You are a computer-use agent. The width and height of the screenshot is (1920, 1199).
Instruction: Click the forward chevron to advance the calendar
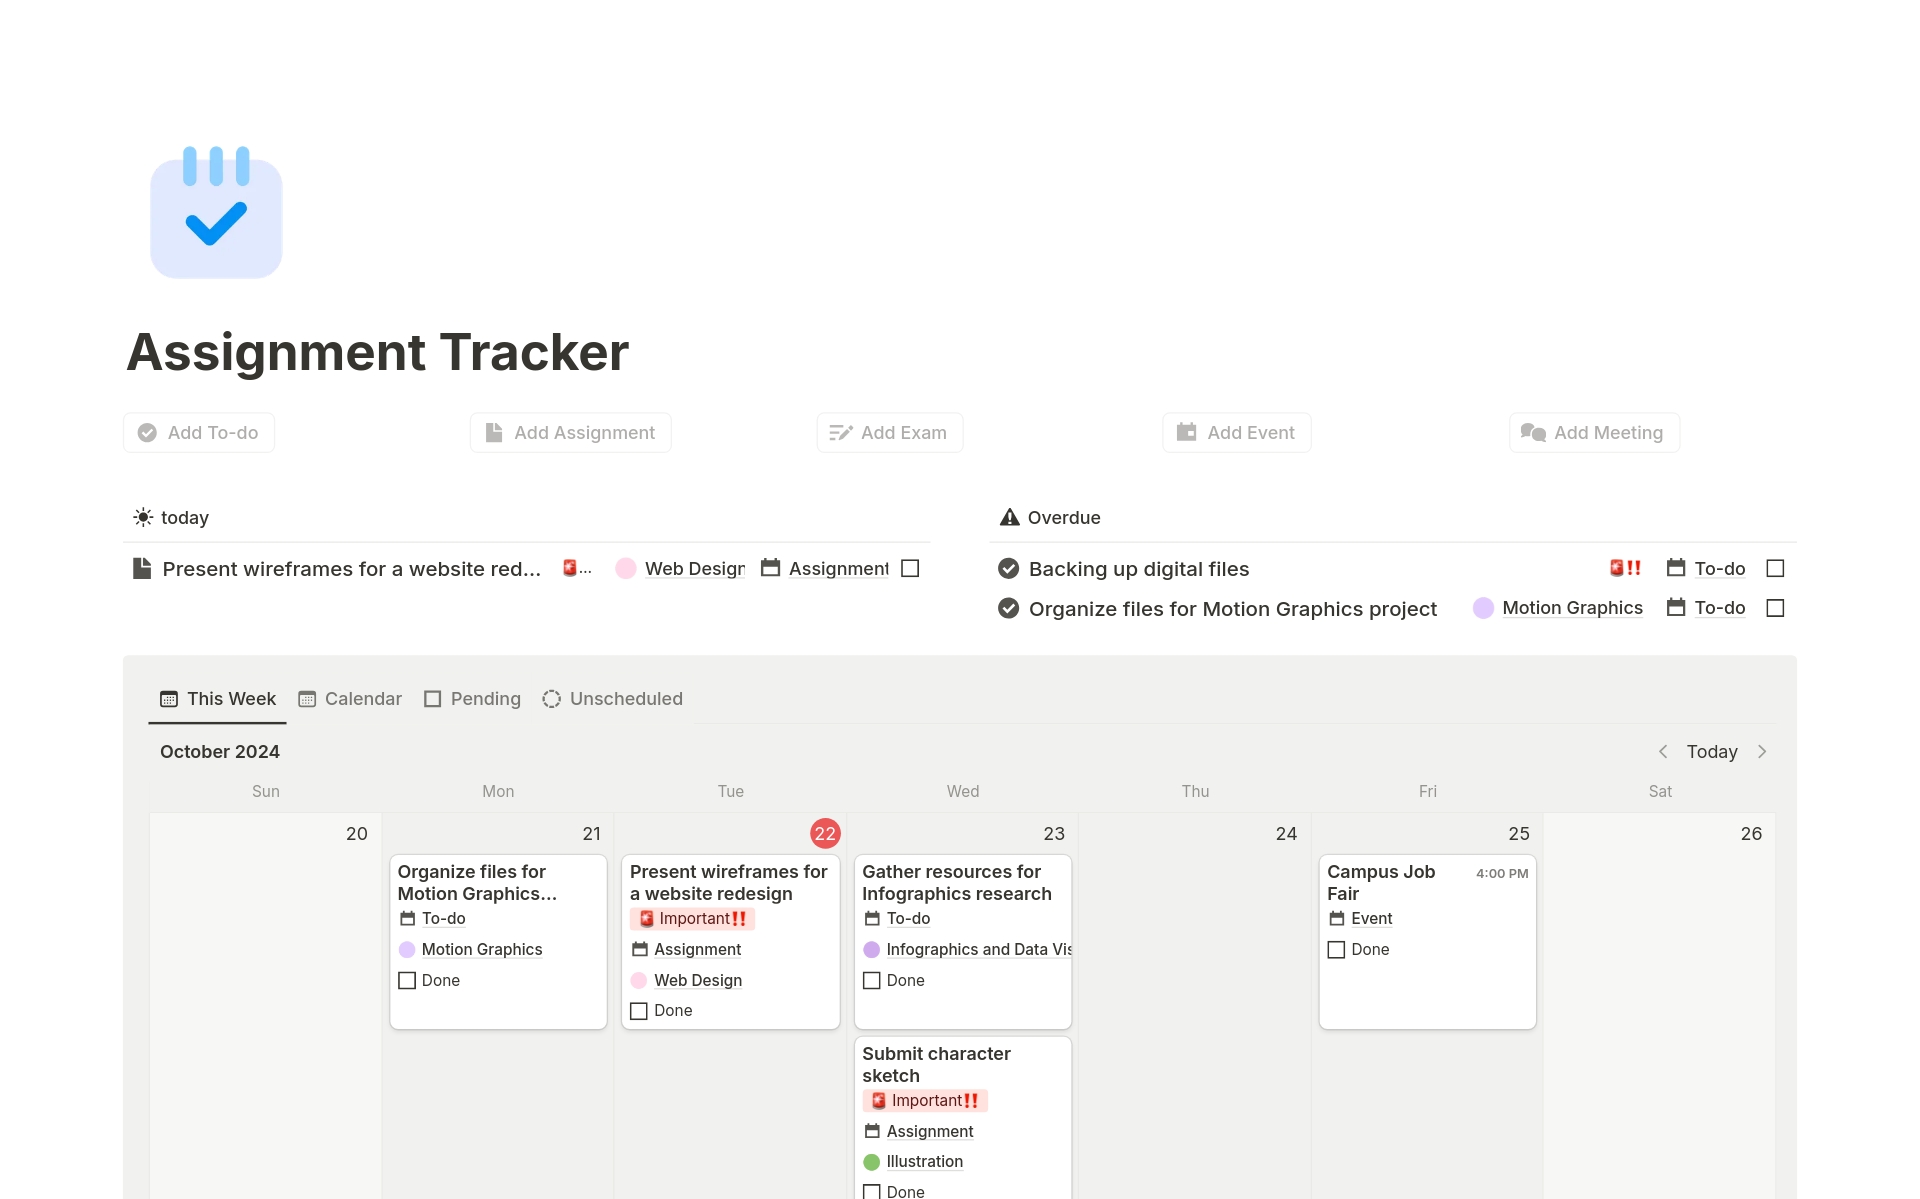click(x=1762, y=751)
